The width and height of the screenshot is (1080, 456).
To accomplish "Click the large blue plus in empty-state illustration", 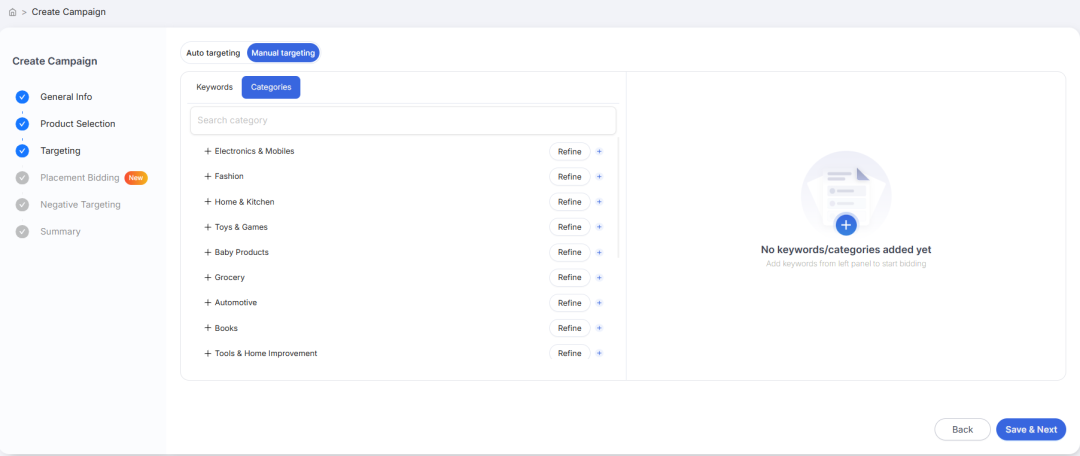I will (846, 225).
